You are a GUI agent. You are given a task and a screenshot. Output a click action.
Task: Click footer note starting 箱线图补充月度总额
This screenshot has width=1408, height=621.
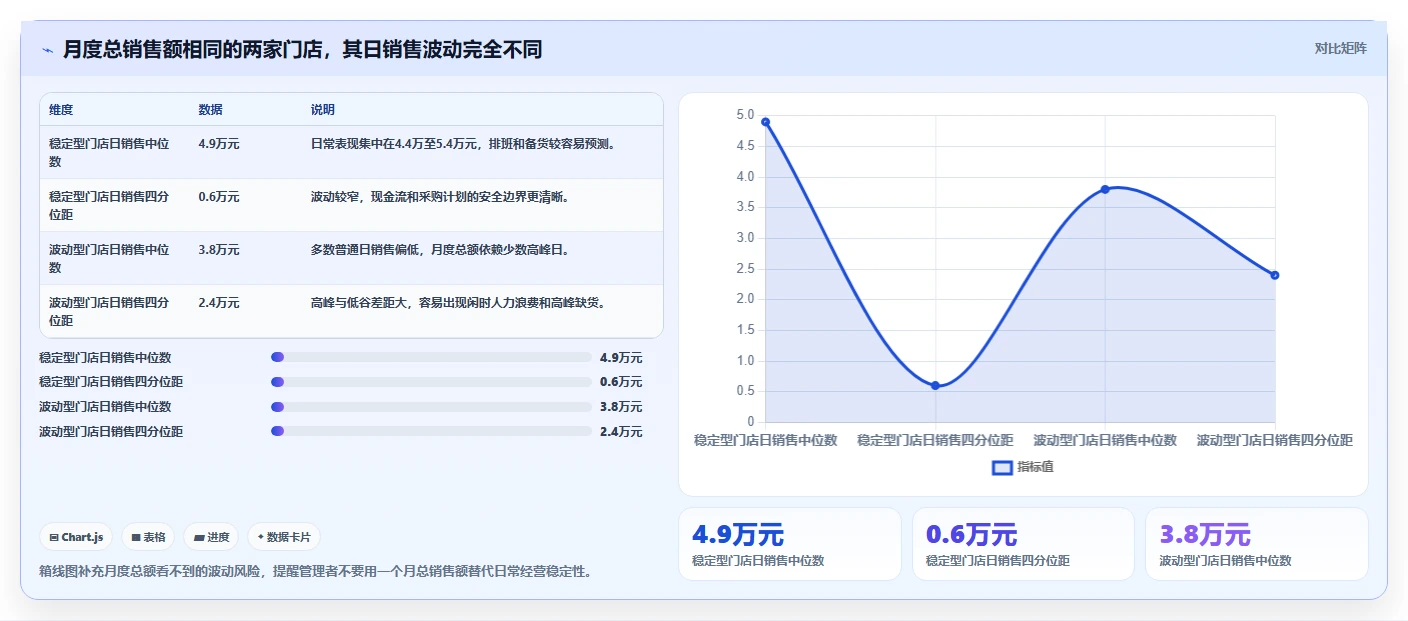coord(315,572)
